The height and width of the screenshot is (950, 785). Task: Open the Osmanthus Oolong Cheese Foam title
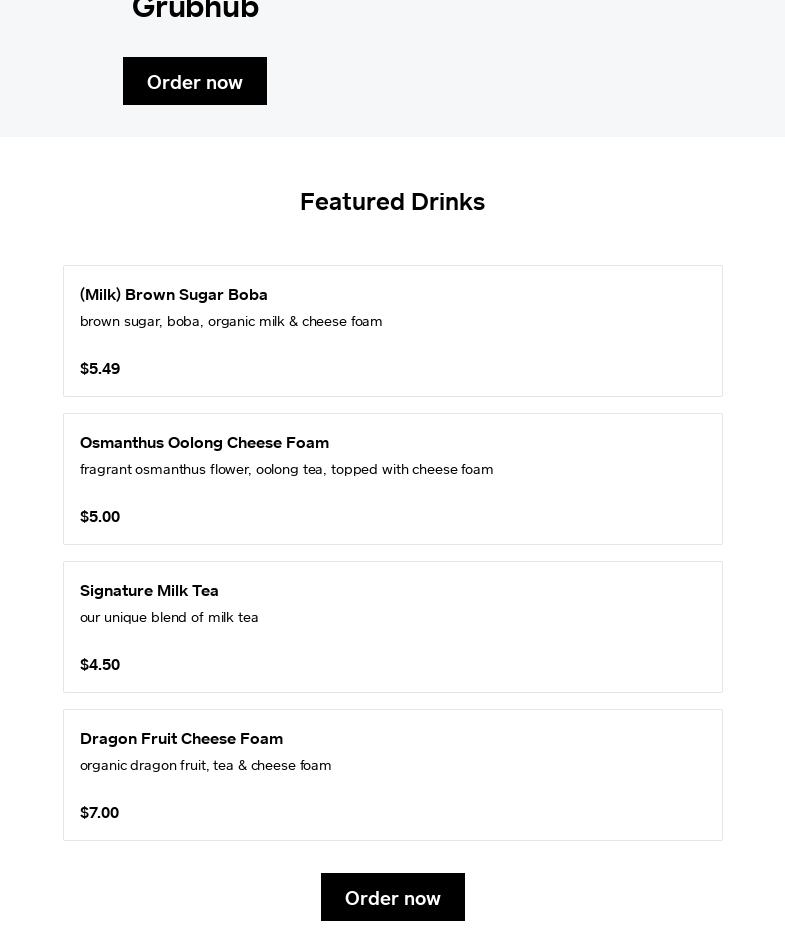pos(204,443)
